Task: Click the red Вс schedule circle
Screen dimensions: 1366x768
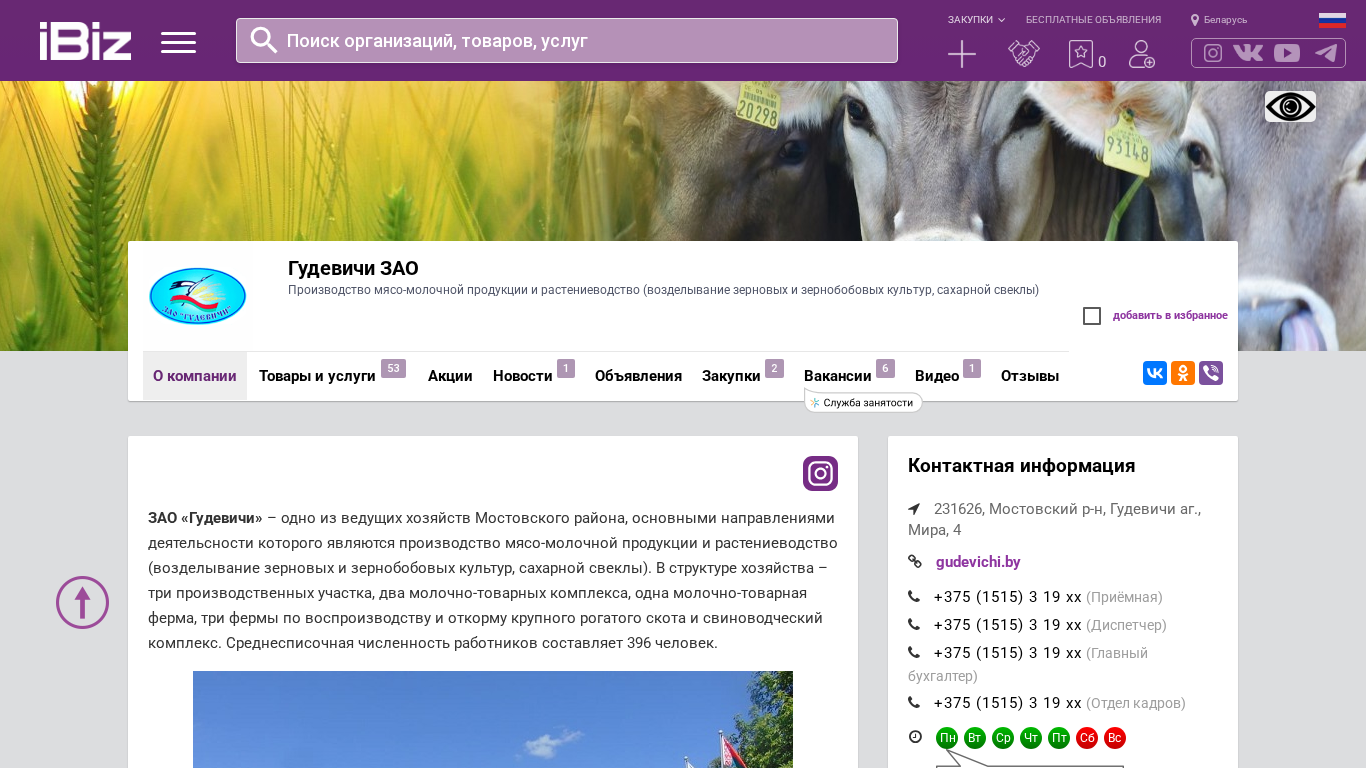Action: pyautogui.click(x=1115, y=738)
